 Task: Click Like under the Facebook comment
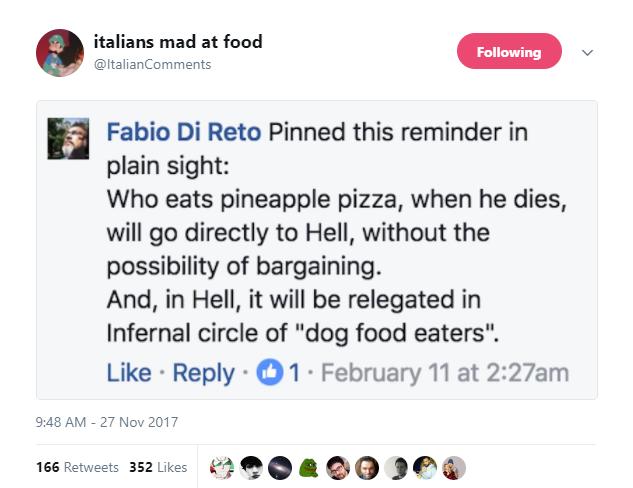pos(129,373)
